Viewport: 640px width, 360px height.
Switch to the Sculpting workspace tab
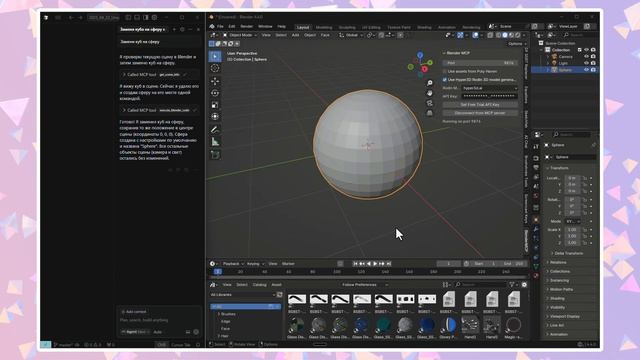tap(347, 27)
